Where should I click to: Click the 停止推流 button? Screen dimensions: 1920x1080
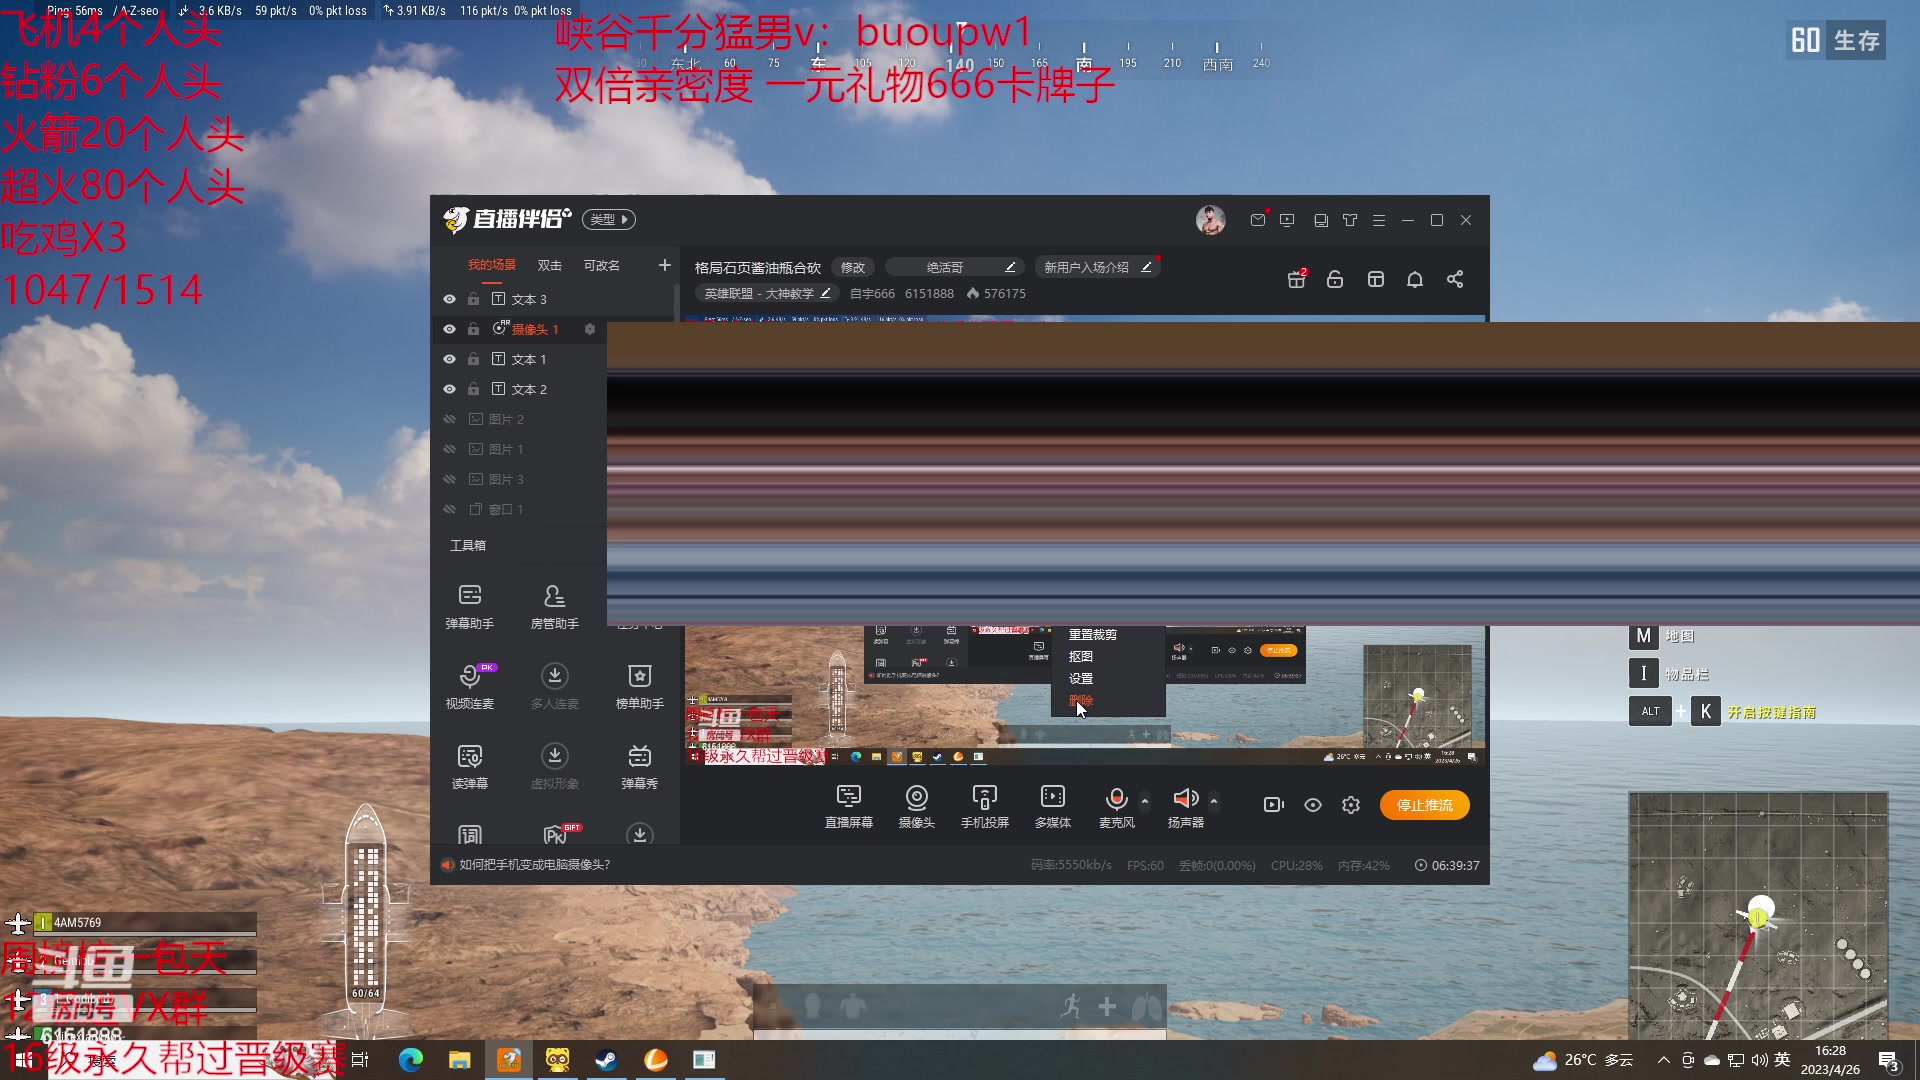click(1424, 805)
